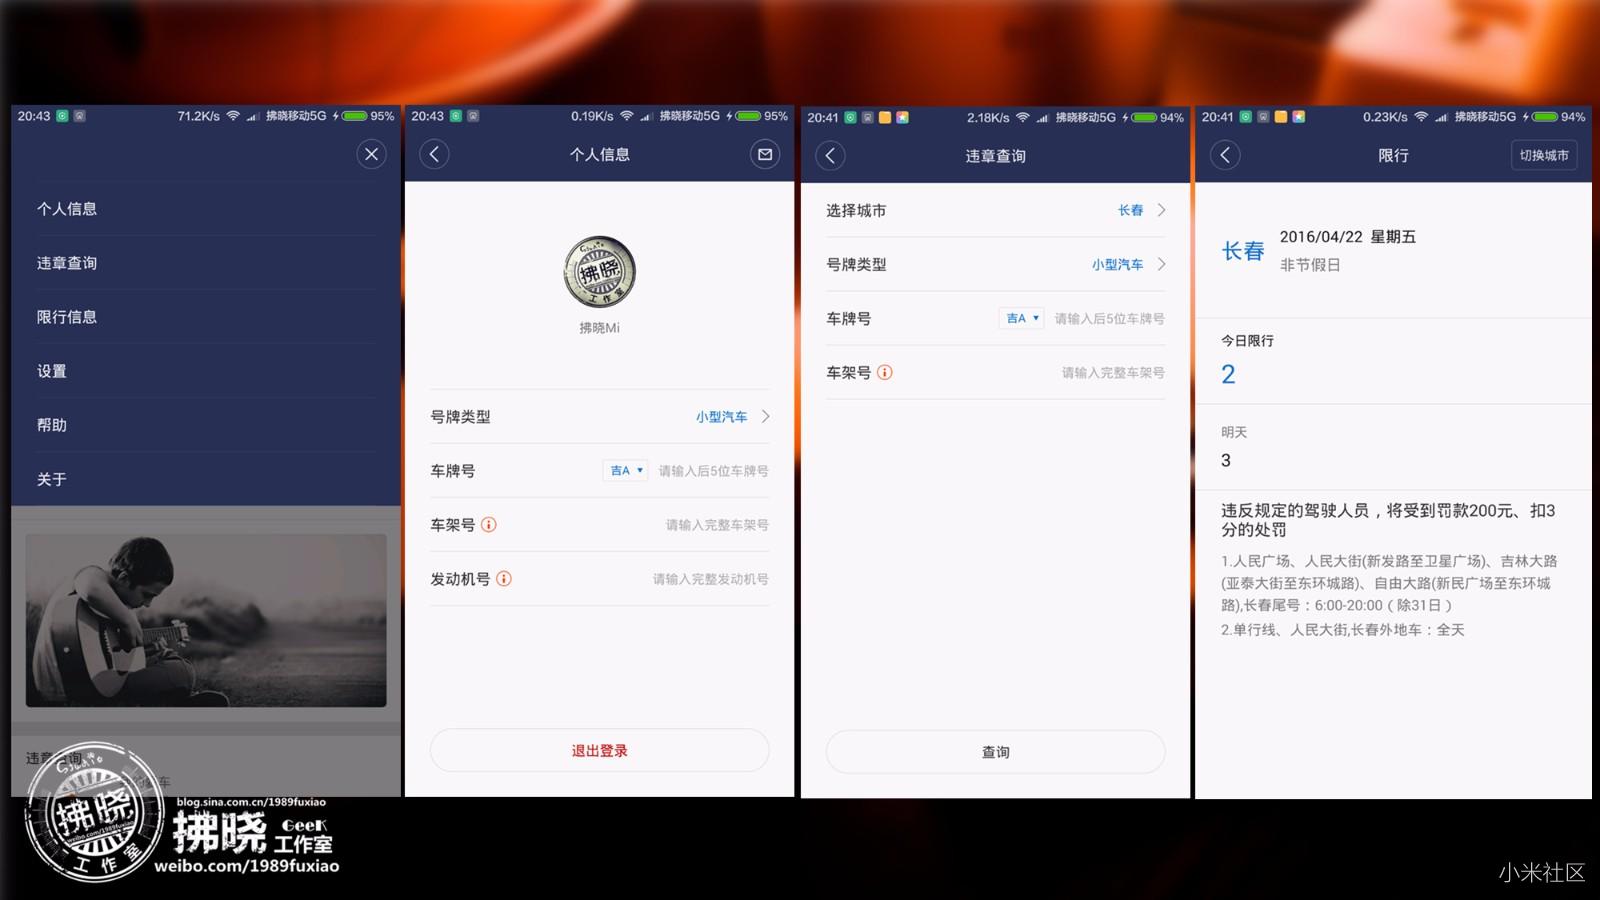Open the 选择城市 chooser showing 长春
The width and height of the screenshot is (1600, 900).
click(1140, 210)
